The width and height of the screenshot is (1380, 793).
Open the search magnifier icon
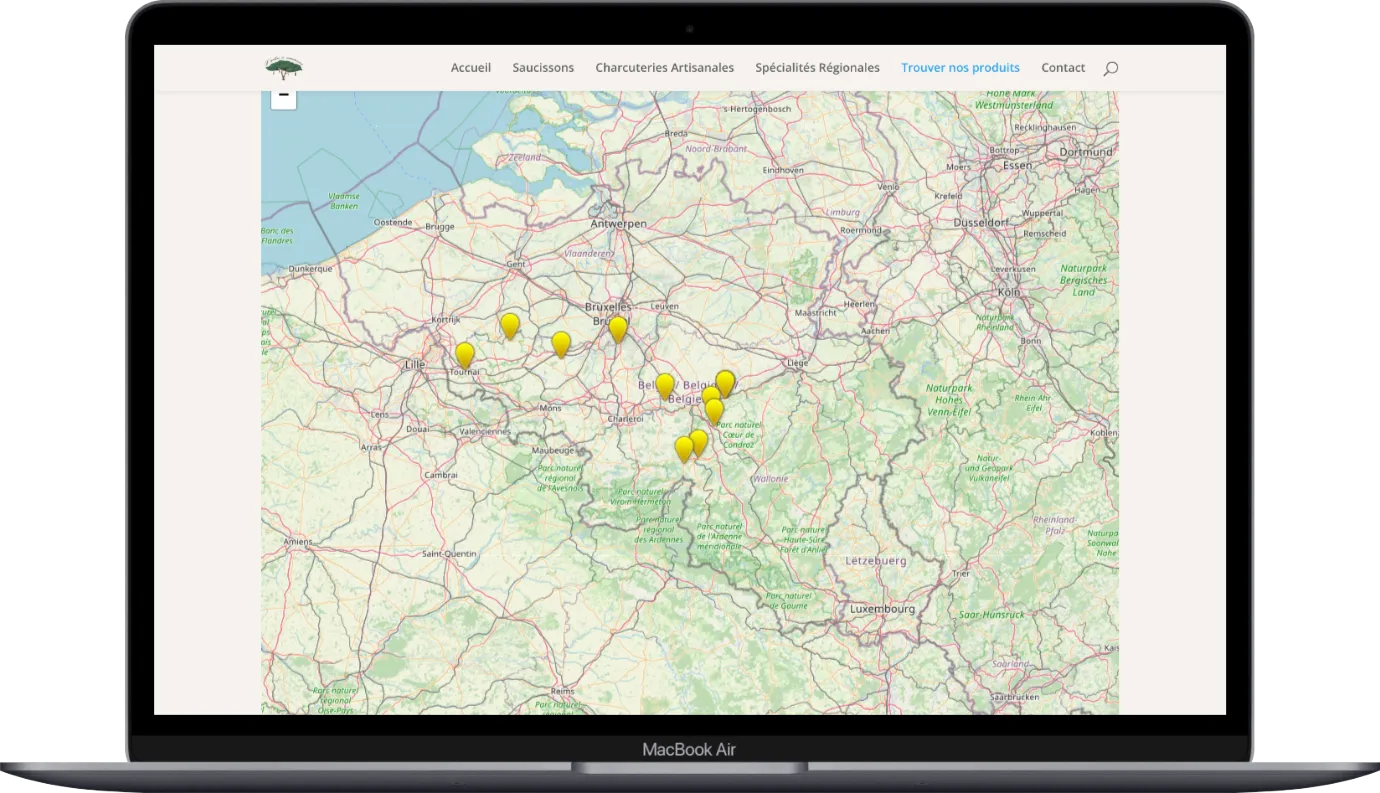1110,68
